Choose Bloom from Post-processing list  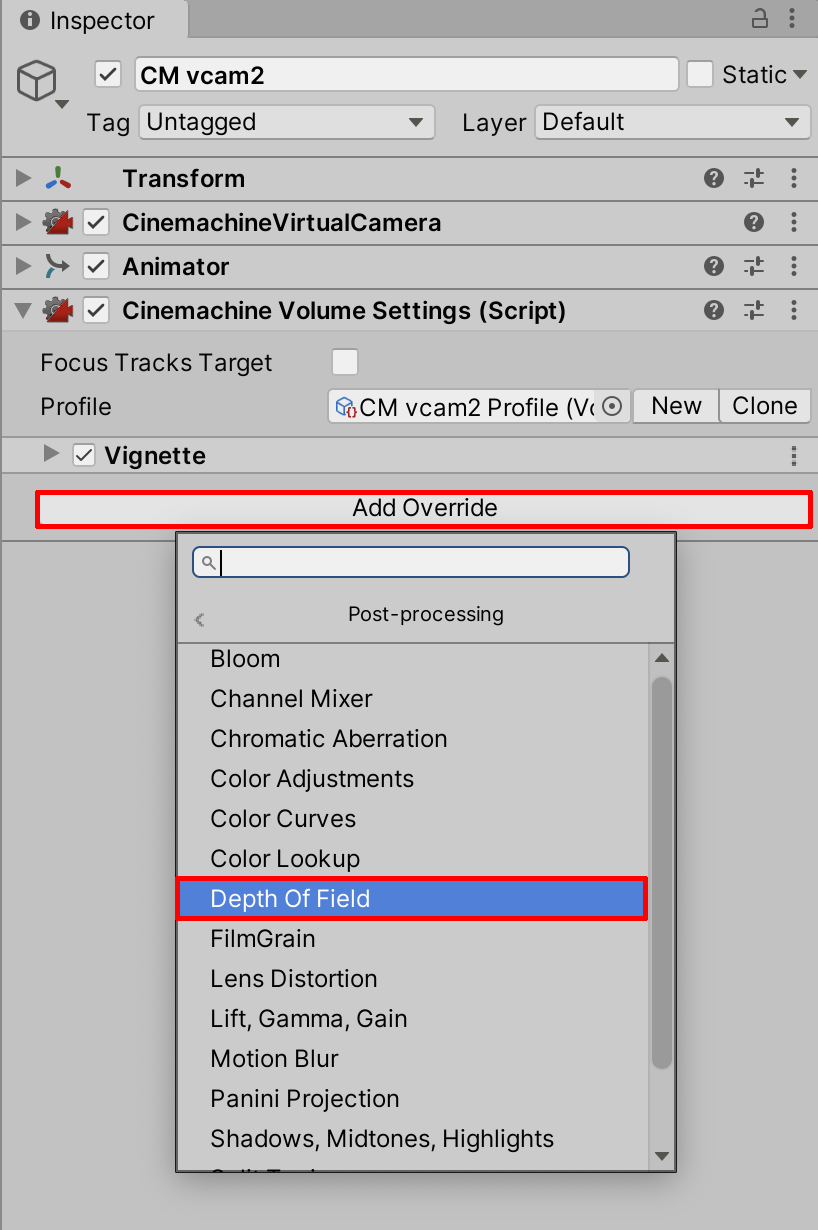[x=245, y=659]
